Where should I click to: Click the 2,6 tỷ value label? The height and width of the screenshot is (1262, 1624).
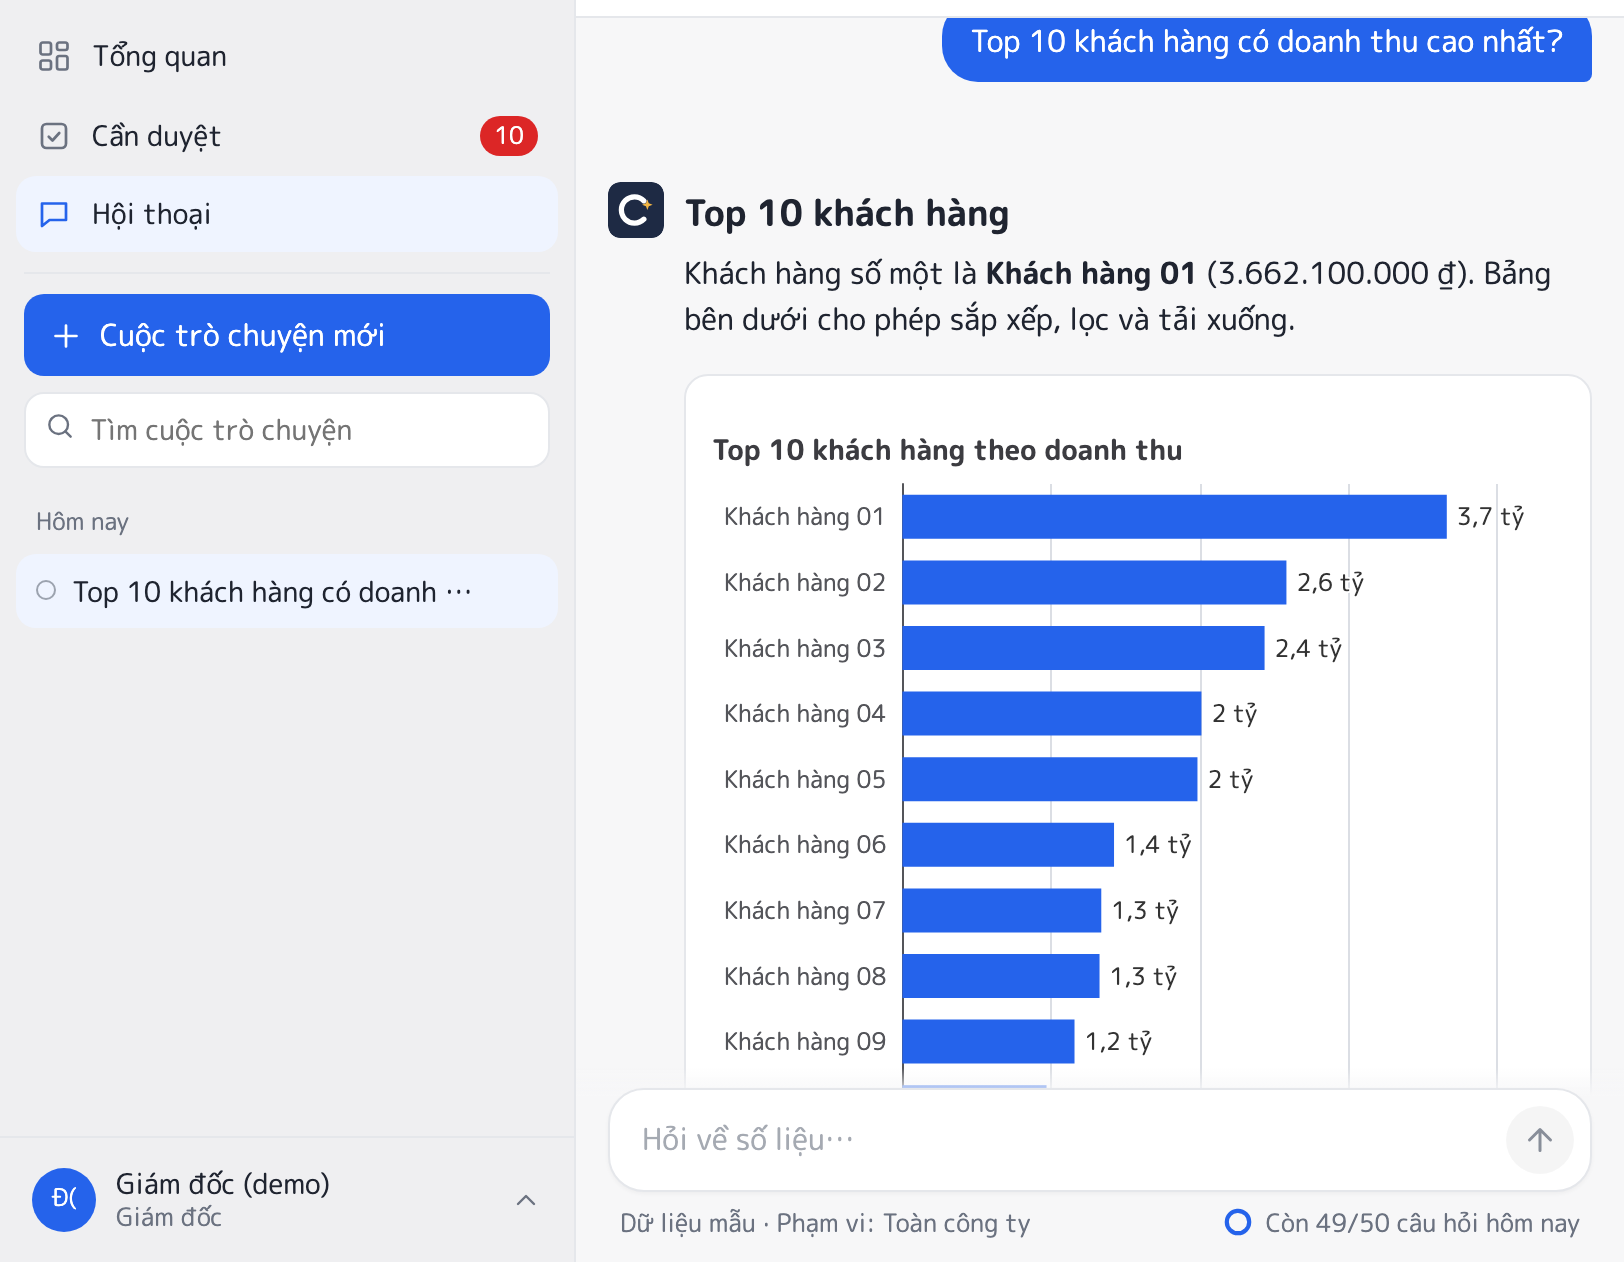[x=1330, y=583]
